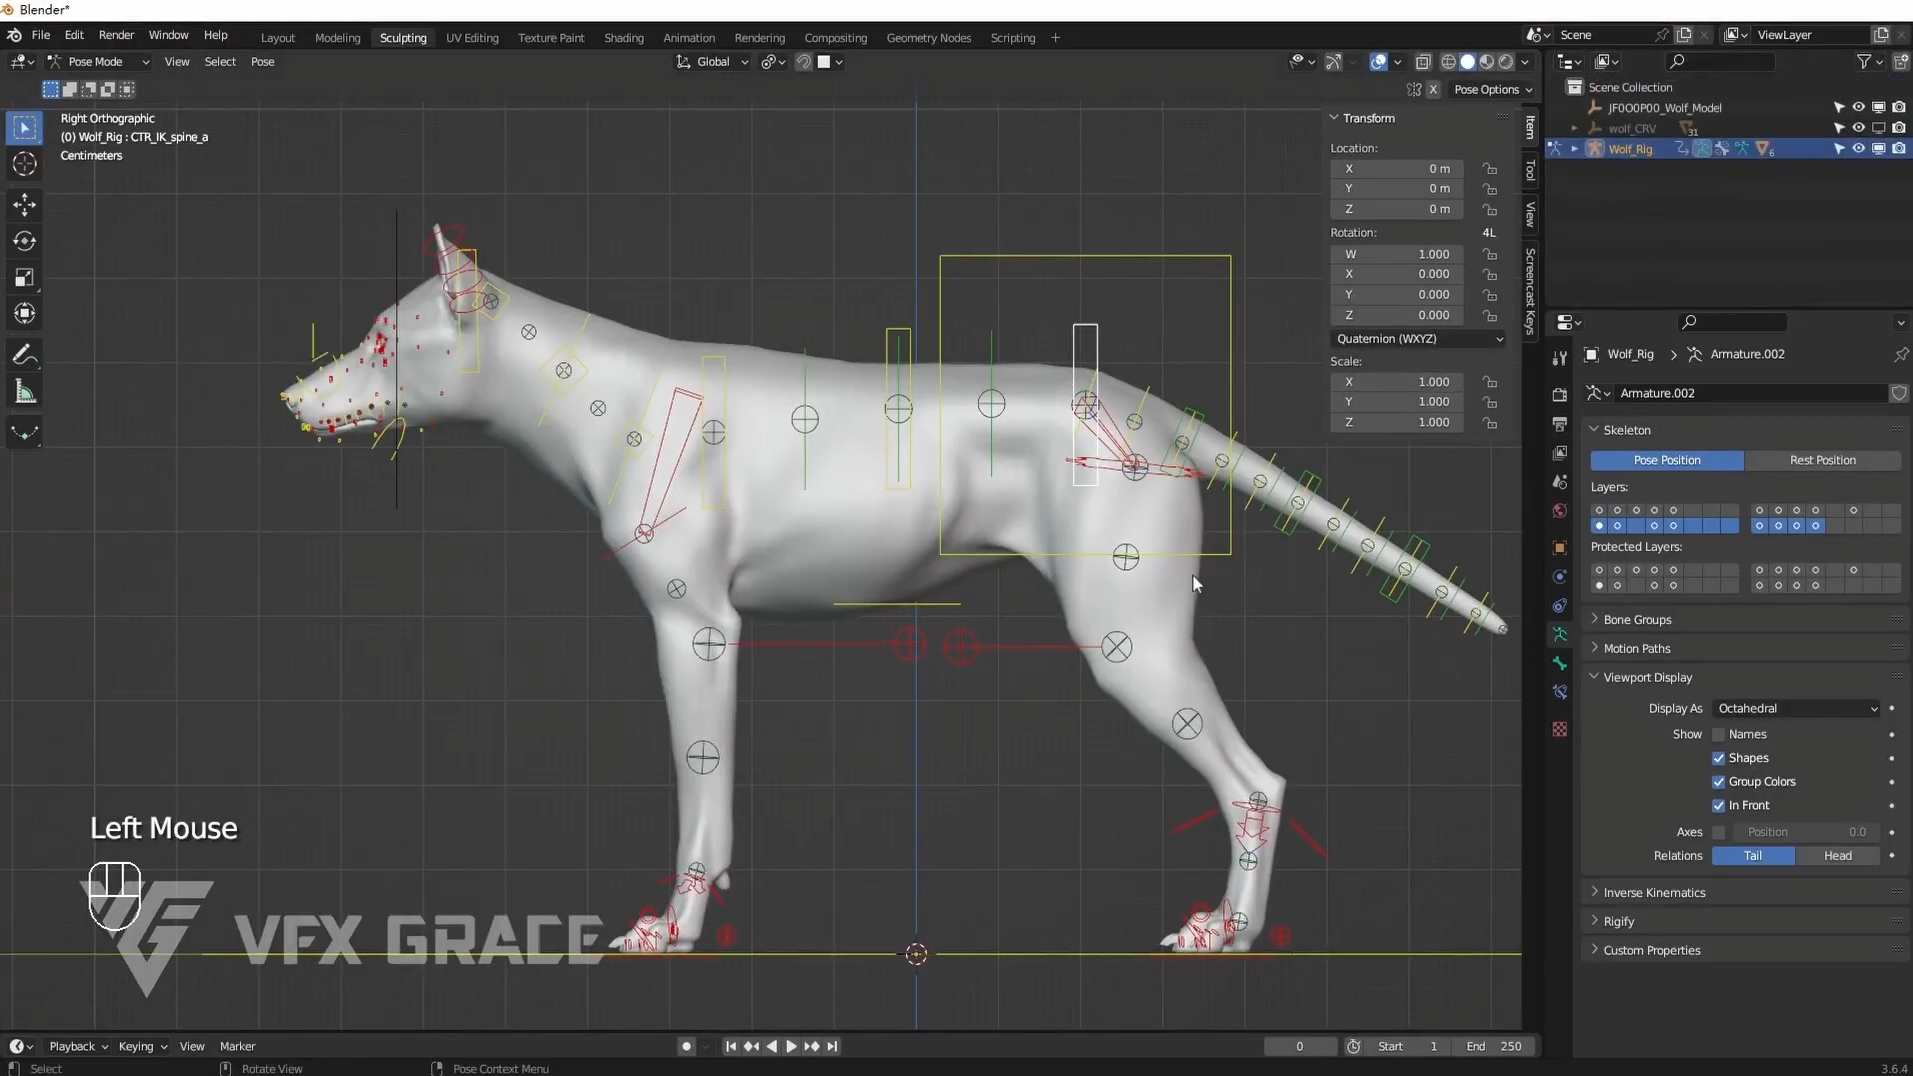This screenshot has height=1076, width=1913.
Task: Enable the Names checkbox under Viewport Display
Action: point(1721,734)
